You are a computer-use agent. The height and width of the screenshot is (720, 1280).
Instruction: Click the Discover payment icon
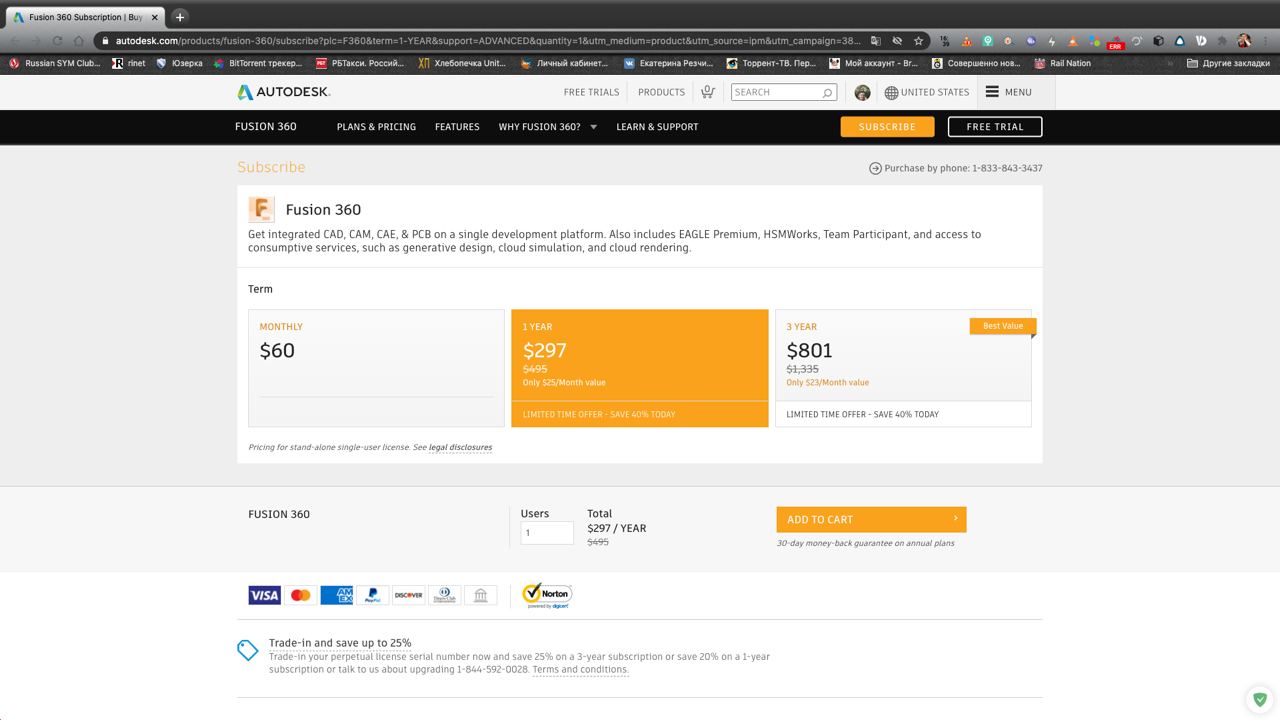pyautogui.click(x=408, y=595)
